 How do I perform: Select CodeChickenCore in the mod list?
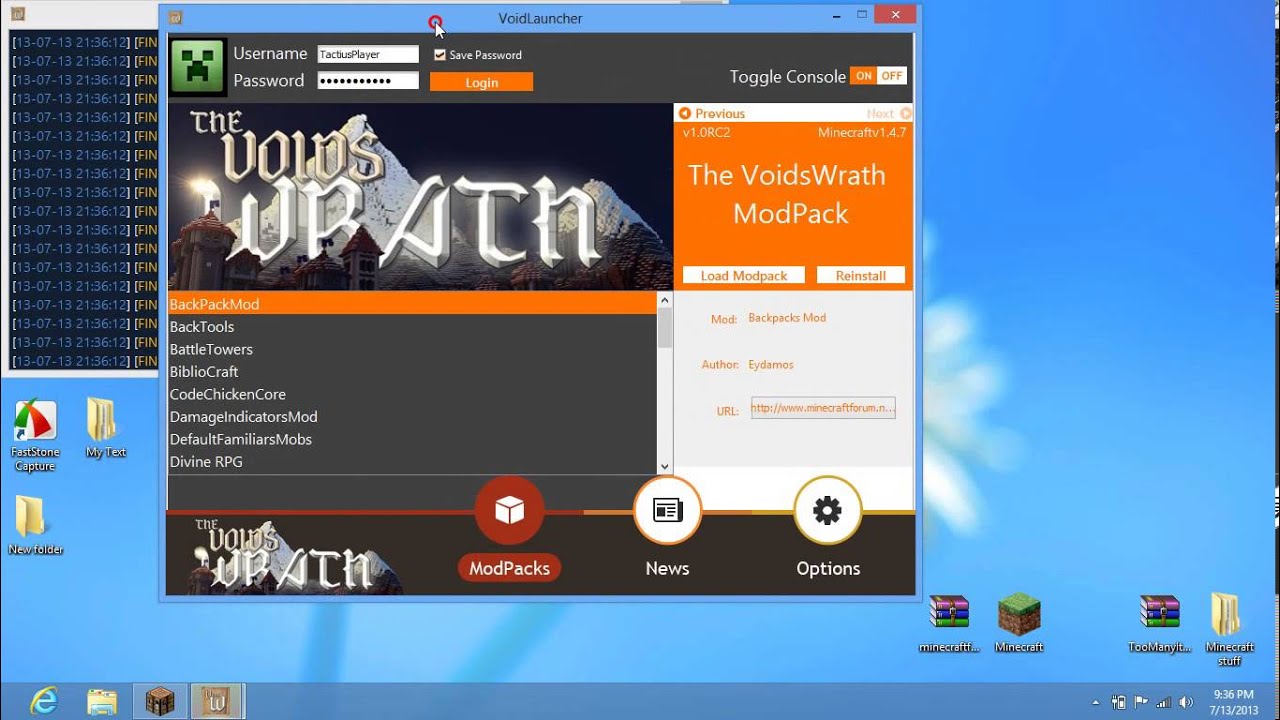coord(412,394)
